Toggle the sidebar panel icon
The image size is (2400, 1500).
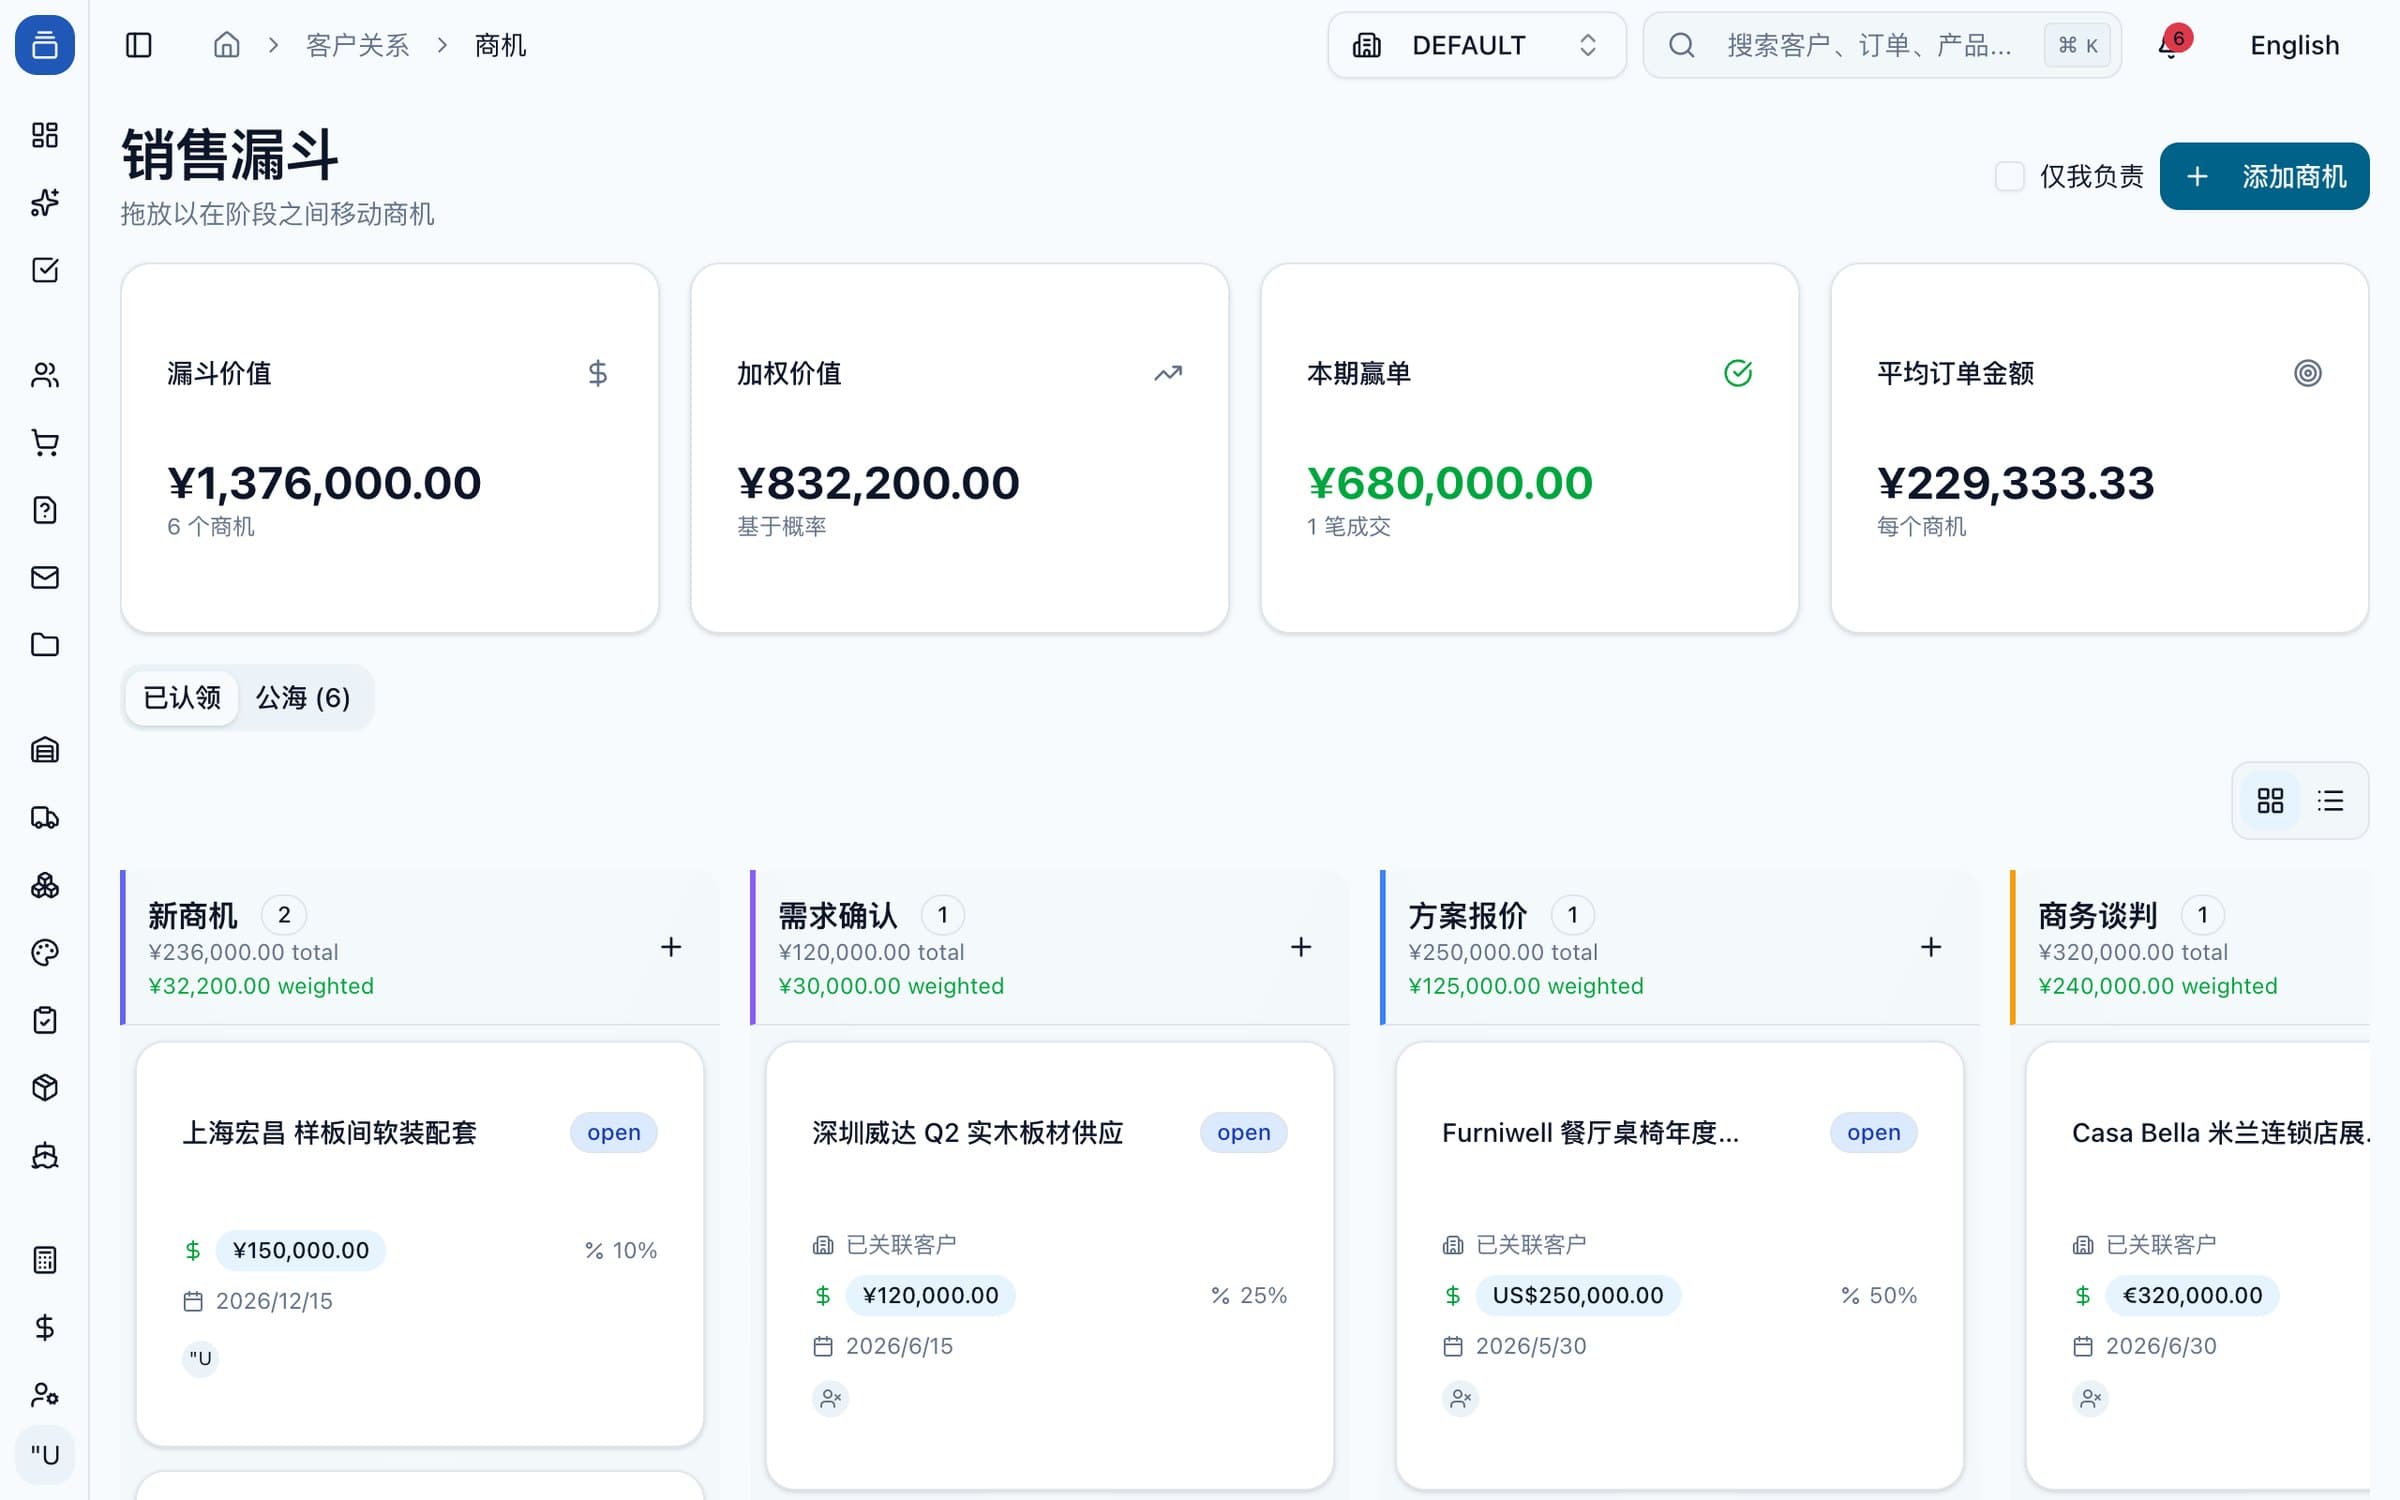(139, 45)
